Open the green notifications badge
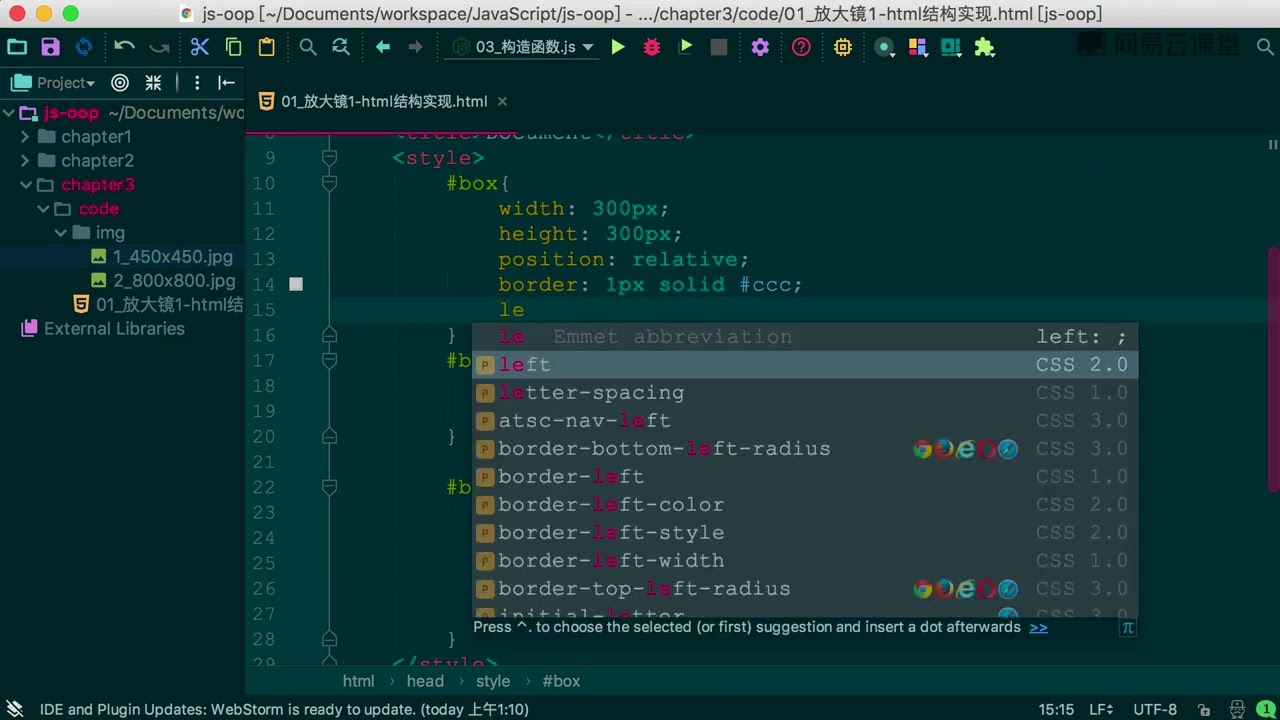Viewport: 1280px width, 720px height. (1266, 709)
